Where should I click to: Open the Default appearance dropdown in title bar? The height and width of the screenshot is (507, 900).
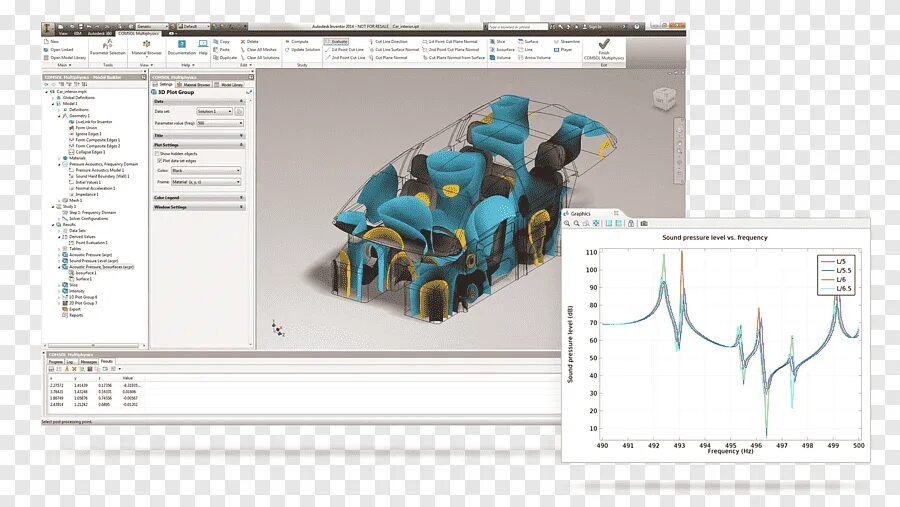[x=193, y=26]
